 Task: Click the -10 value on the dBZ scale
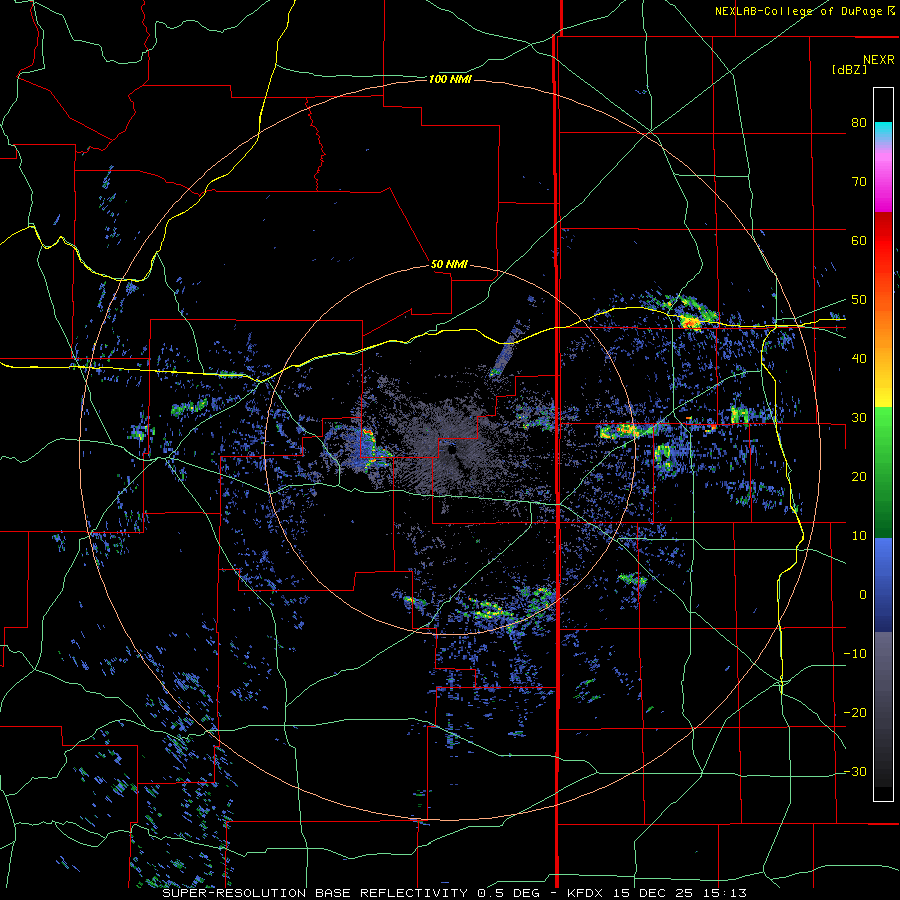coord(855,654)
